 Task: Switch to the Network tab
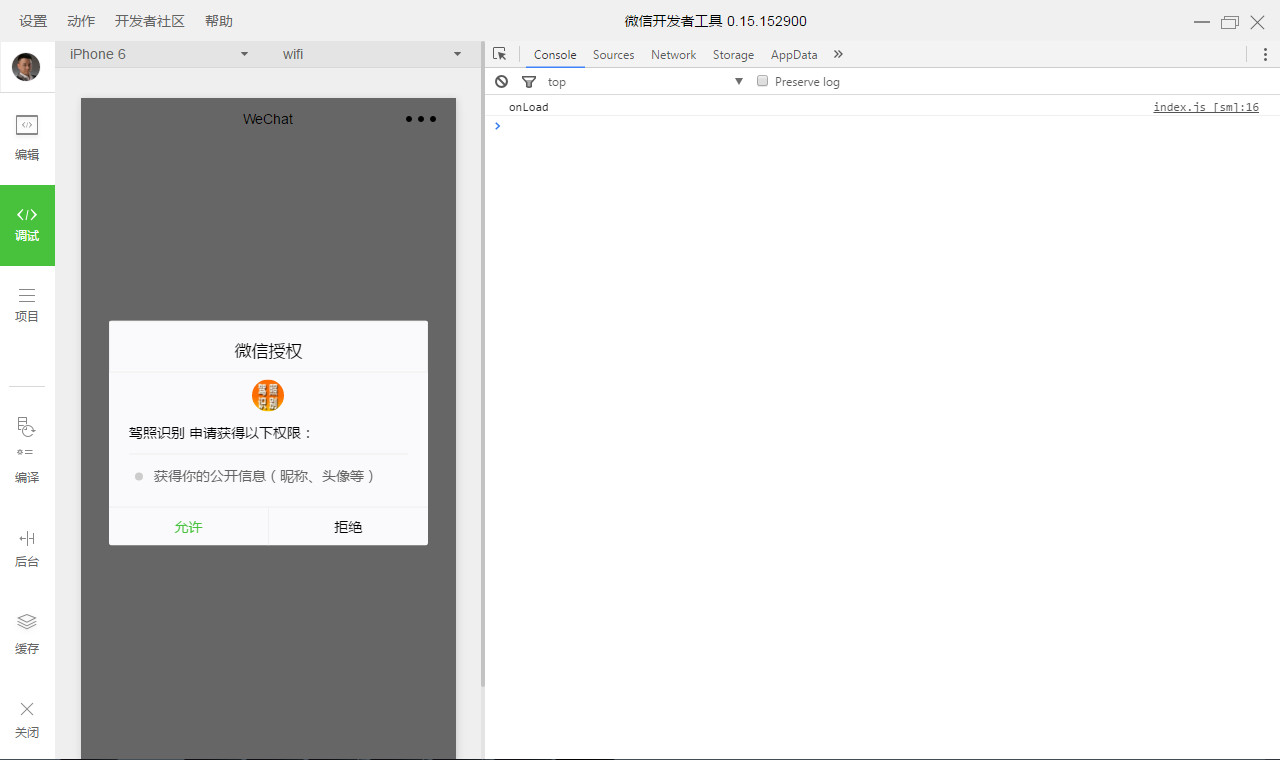tap(673, 55)
